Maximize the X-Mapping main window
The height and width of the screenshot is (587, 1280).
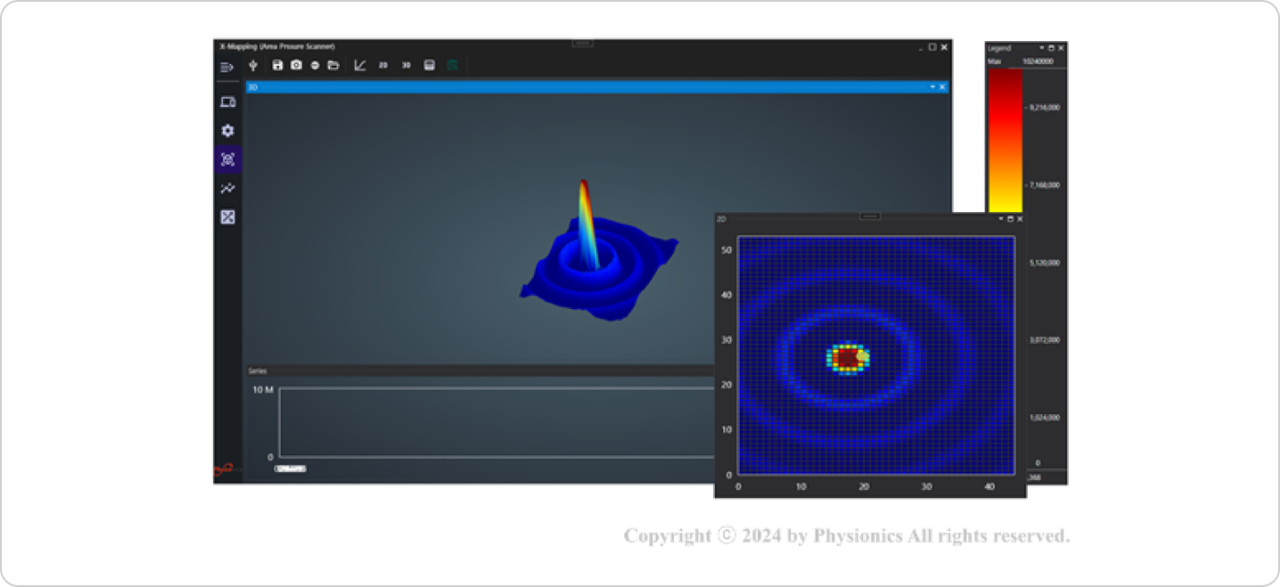point(932,47)
